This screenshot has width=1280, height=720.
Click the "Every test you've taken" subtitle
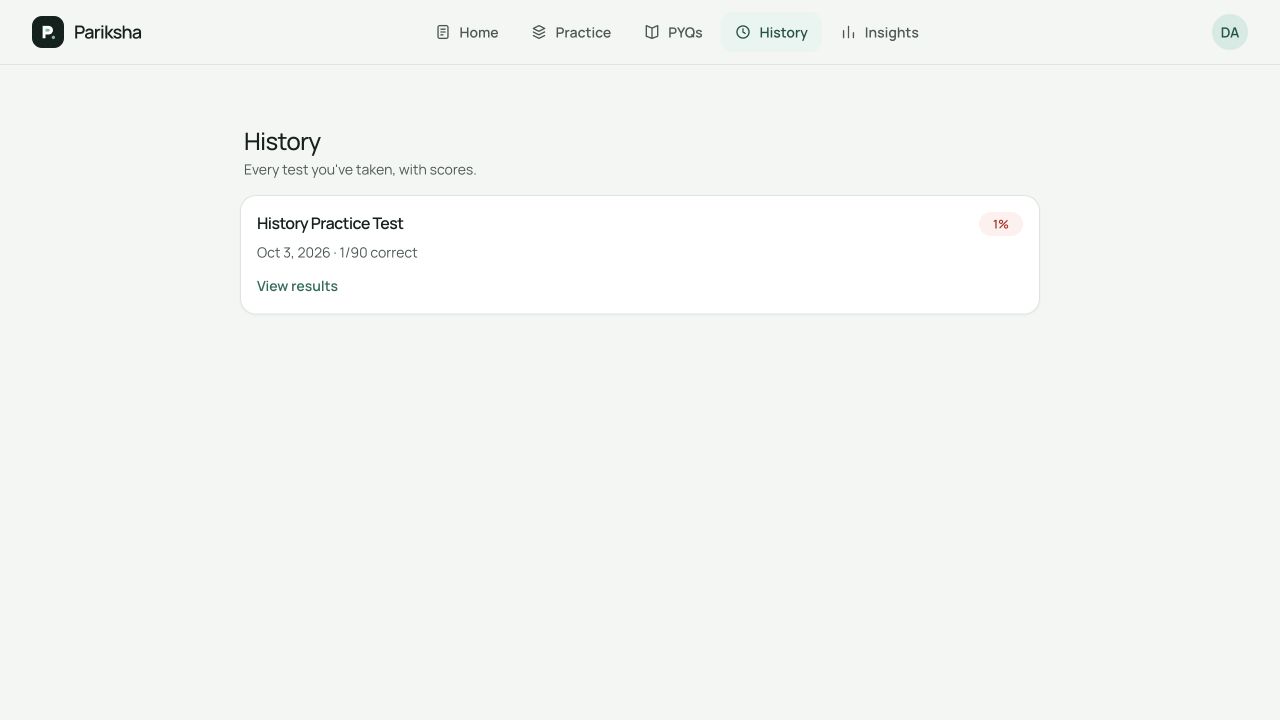point(360,170)
